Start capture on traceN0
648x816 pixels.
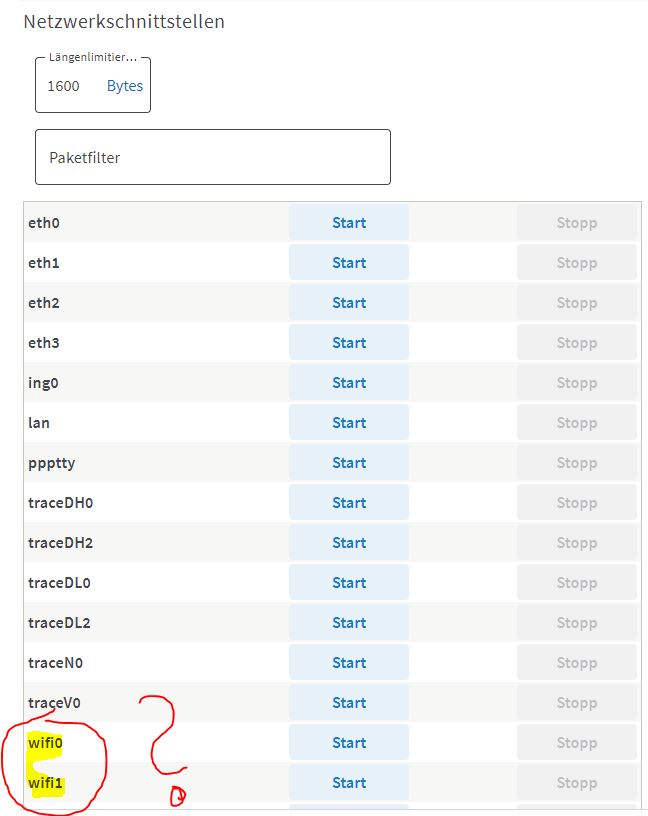pyautogui.click(x=349, y=663)
